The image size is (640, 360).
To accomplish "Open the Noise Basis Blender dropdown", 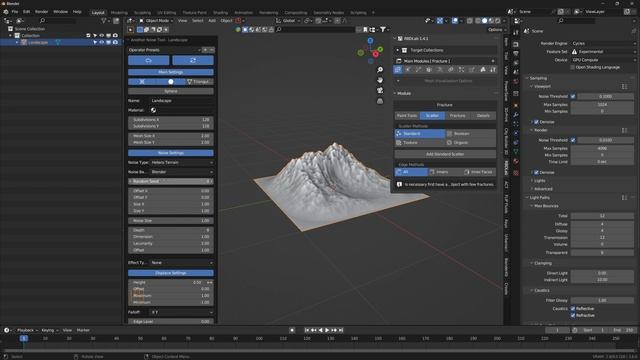I will tap(182, 172).
